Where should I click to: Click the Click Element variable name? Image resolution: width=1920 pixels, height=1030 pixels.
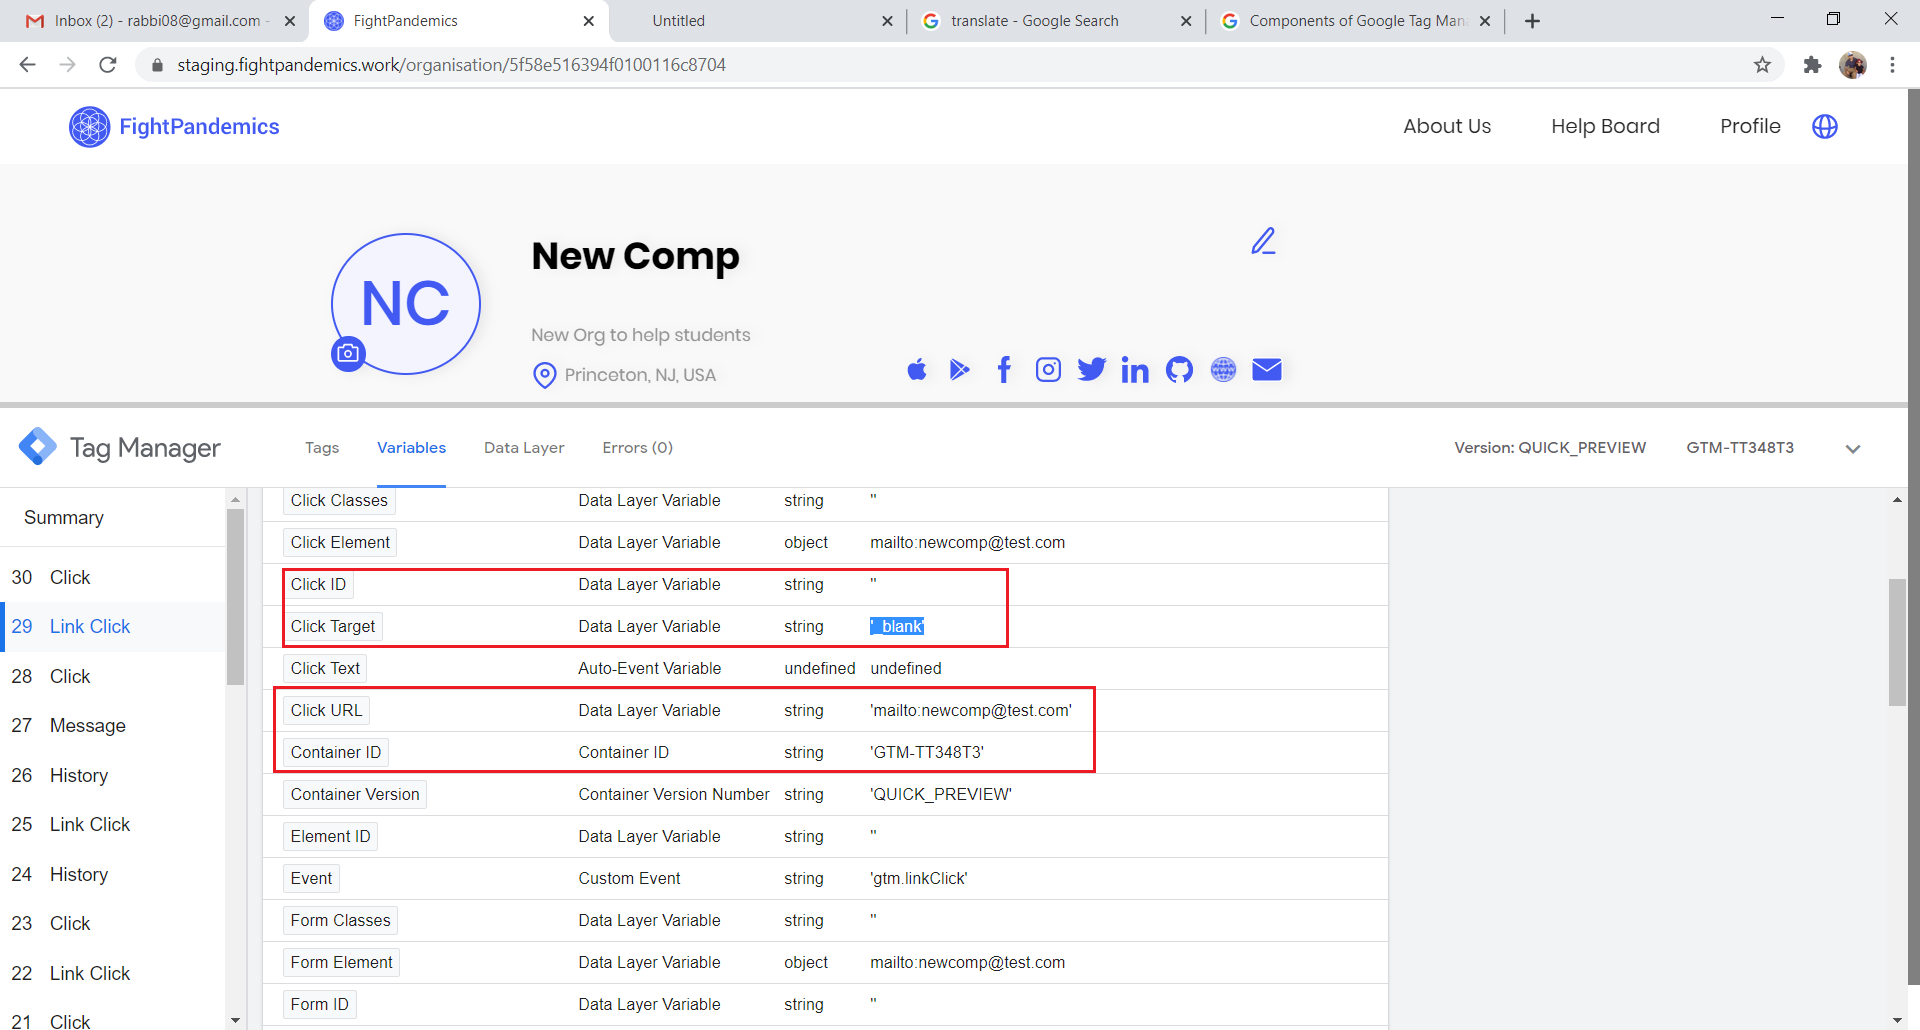(x=340, y=542)
